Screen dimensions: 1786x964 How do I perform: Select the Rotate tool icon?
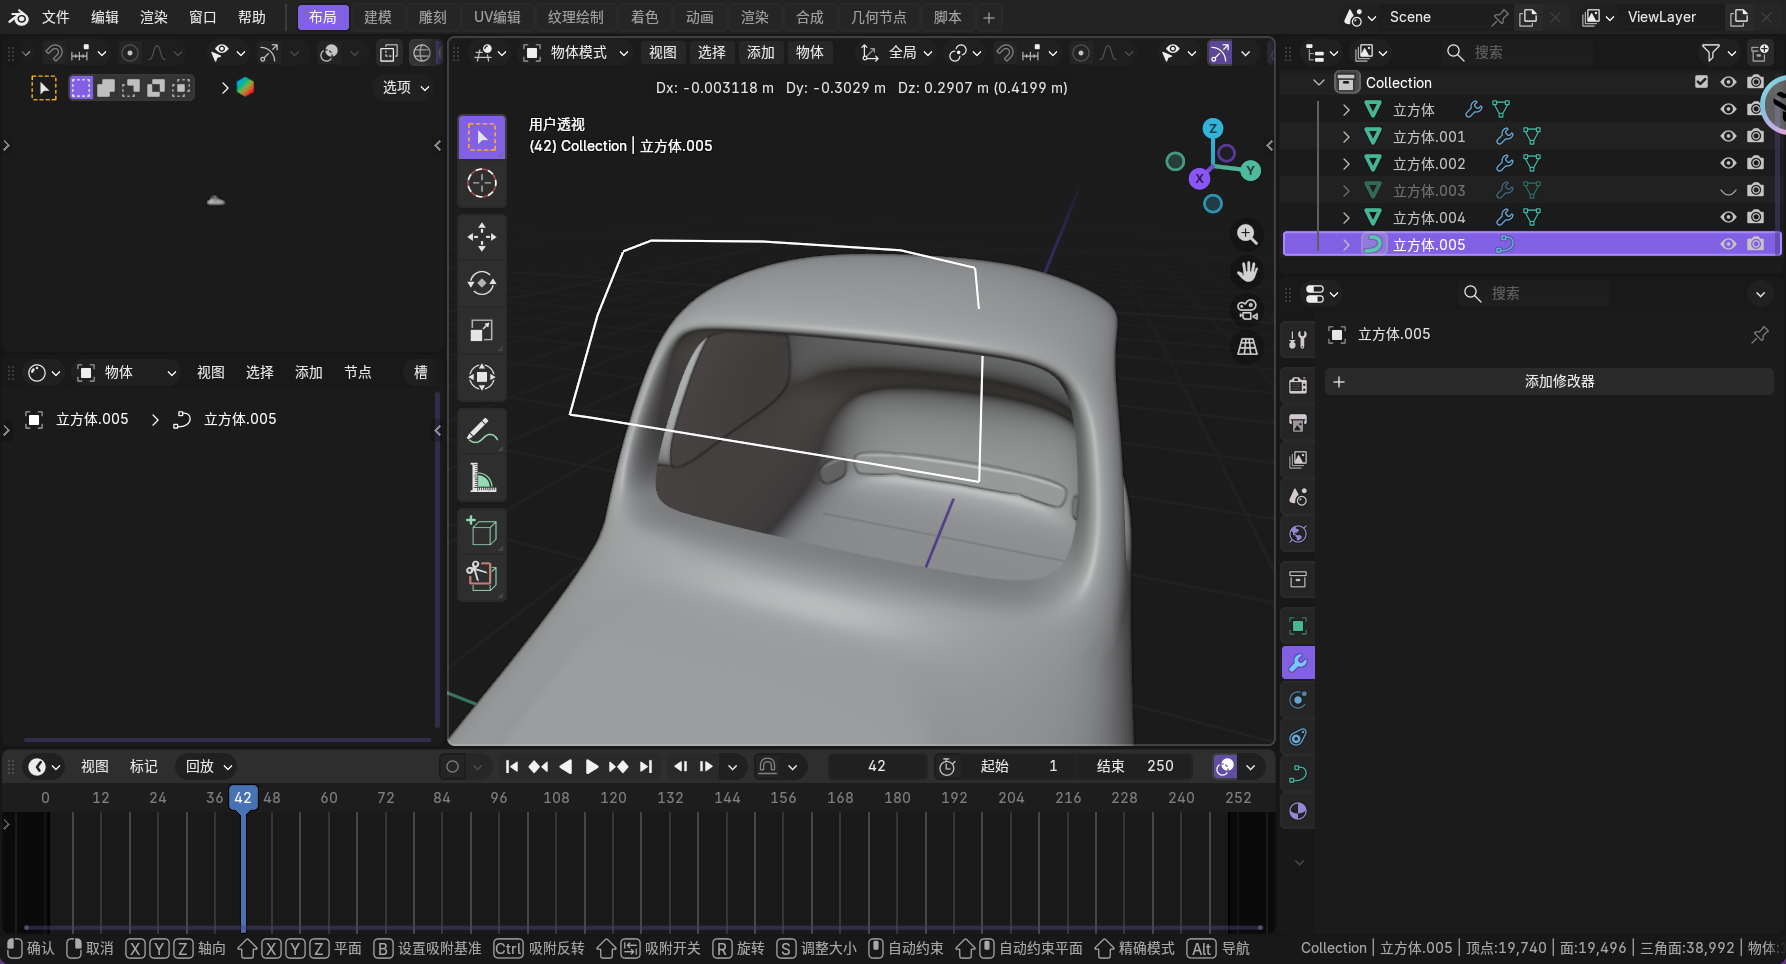coord(482,284)
